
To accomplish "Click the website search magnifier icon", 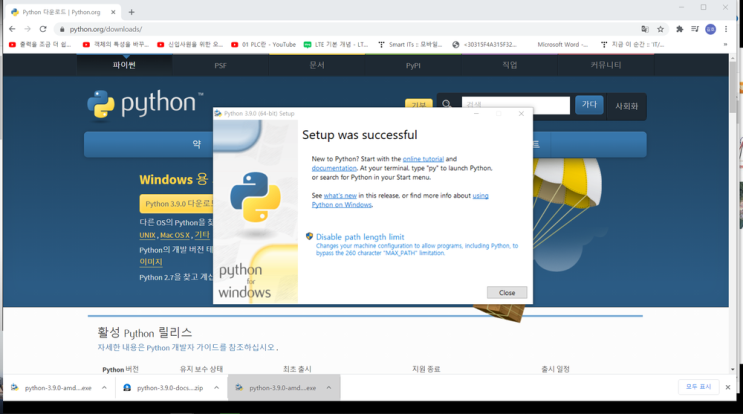I will click(x=446, y=104).
